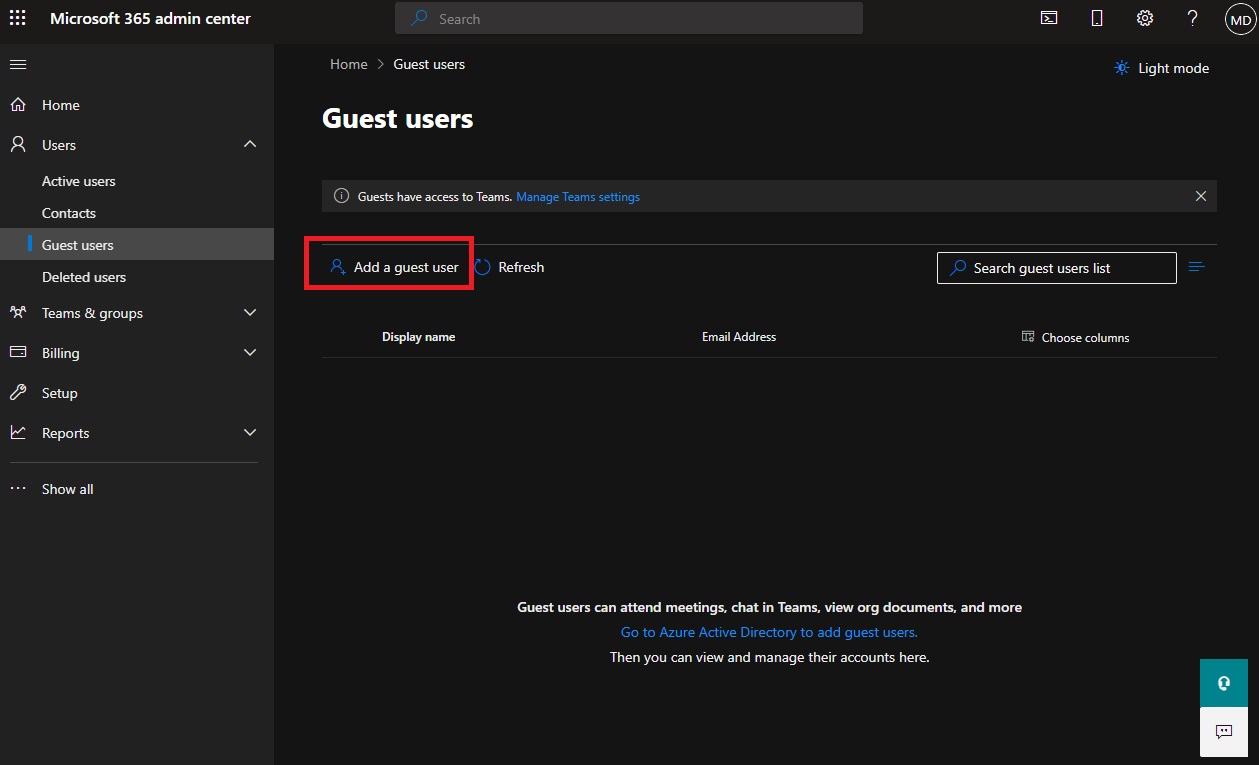This screenshot has height=765, width=1259.
Task: Switch to Light mode
Action: tap(1162, 68)
